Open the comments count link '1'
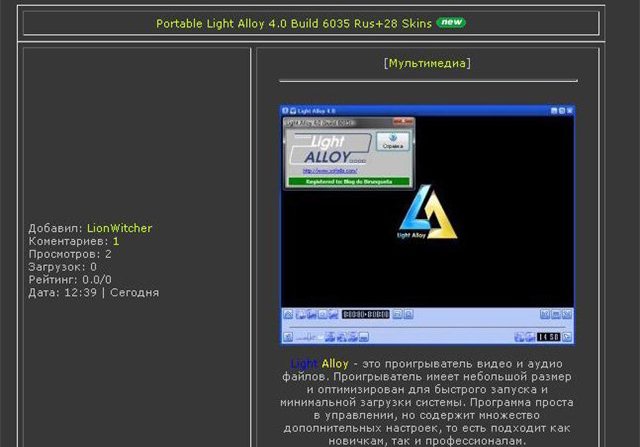The width and height of the screenshot is (640, 447). (116, 241)
